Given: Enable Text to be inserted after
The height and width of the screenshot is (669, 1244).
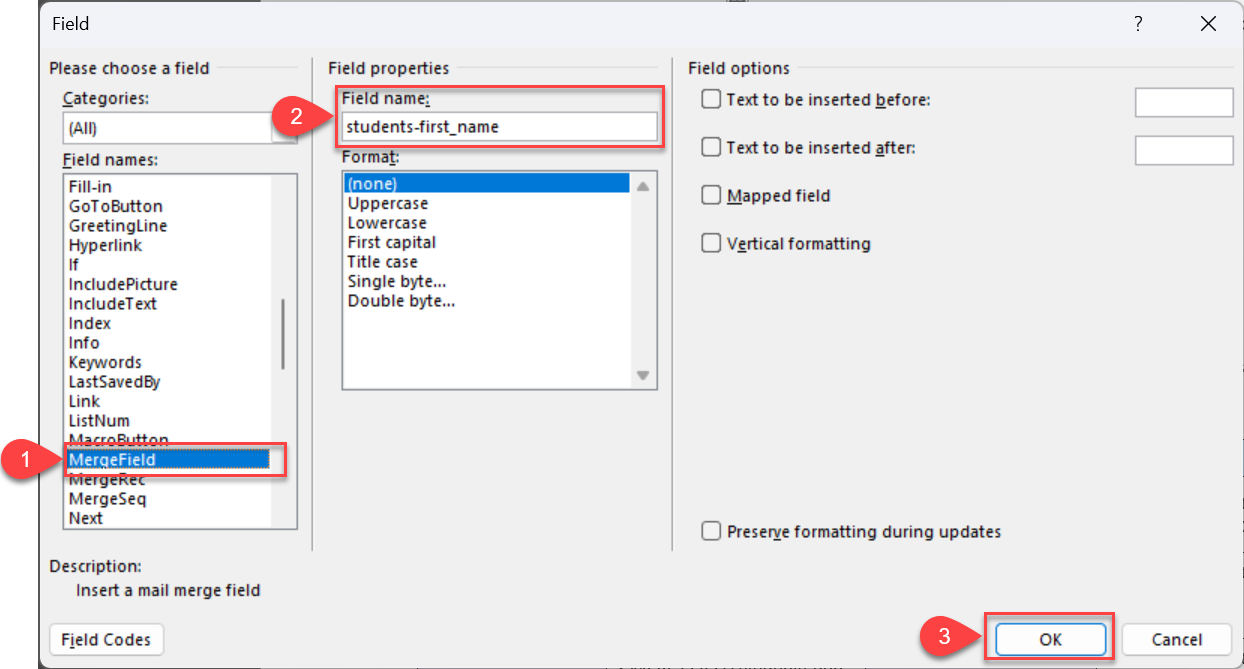Looking at the screenshot, I should (711, 147).
